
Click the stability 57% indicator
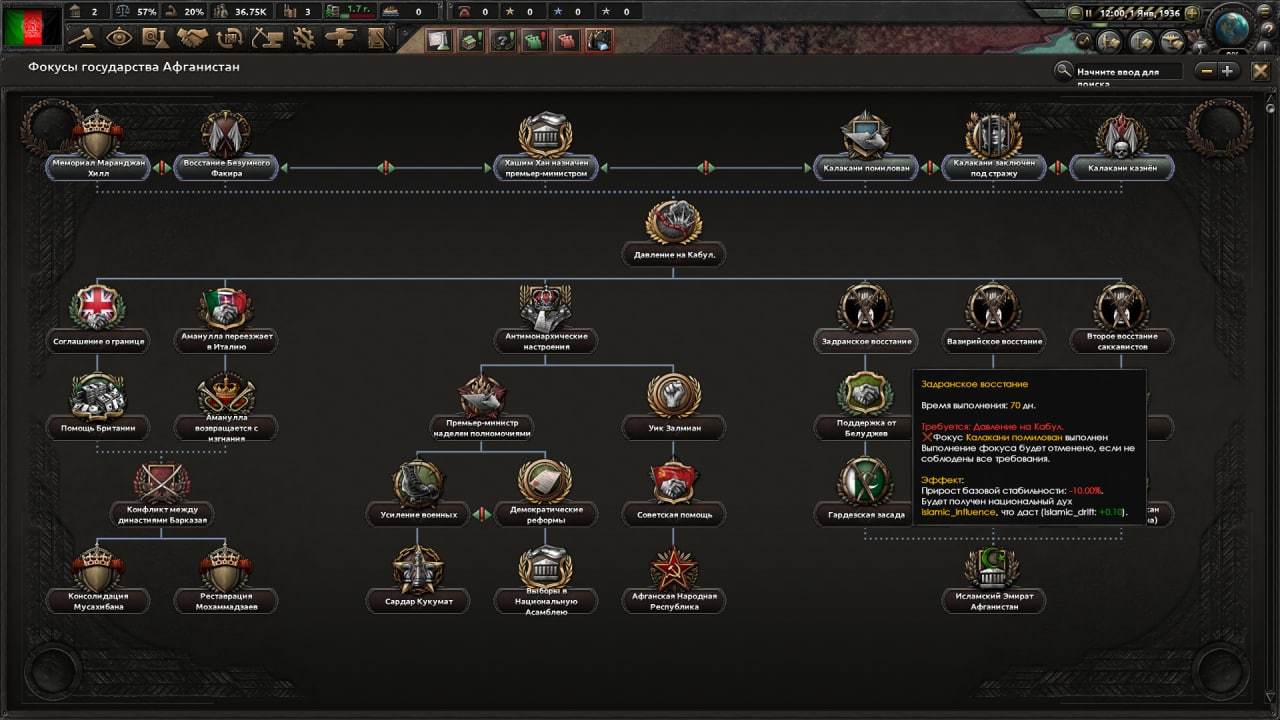pyautogui.click(x=138, y=12)
